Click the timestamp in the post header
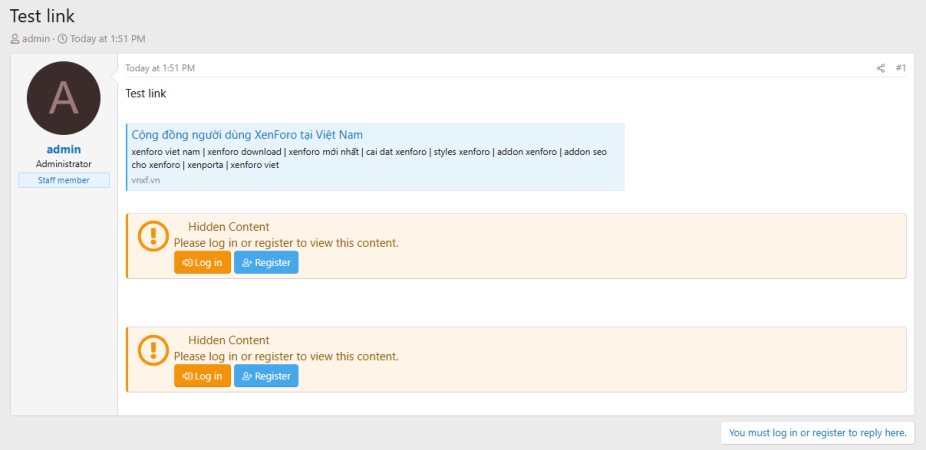Screen dimensions: 926x450 point(160,68)
